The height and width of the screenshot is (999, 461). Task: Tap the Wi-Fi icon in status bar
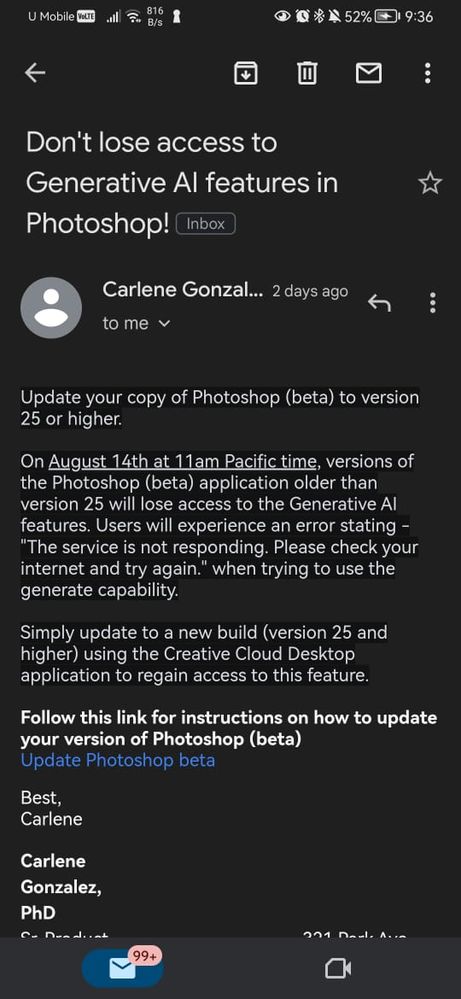coord(132,18)
